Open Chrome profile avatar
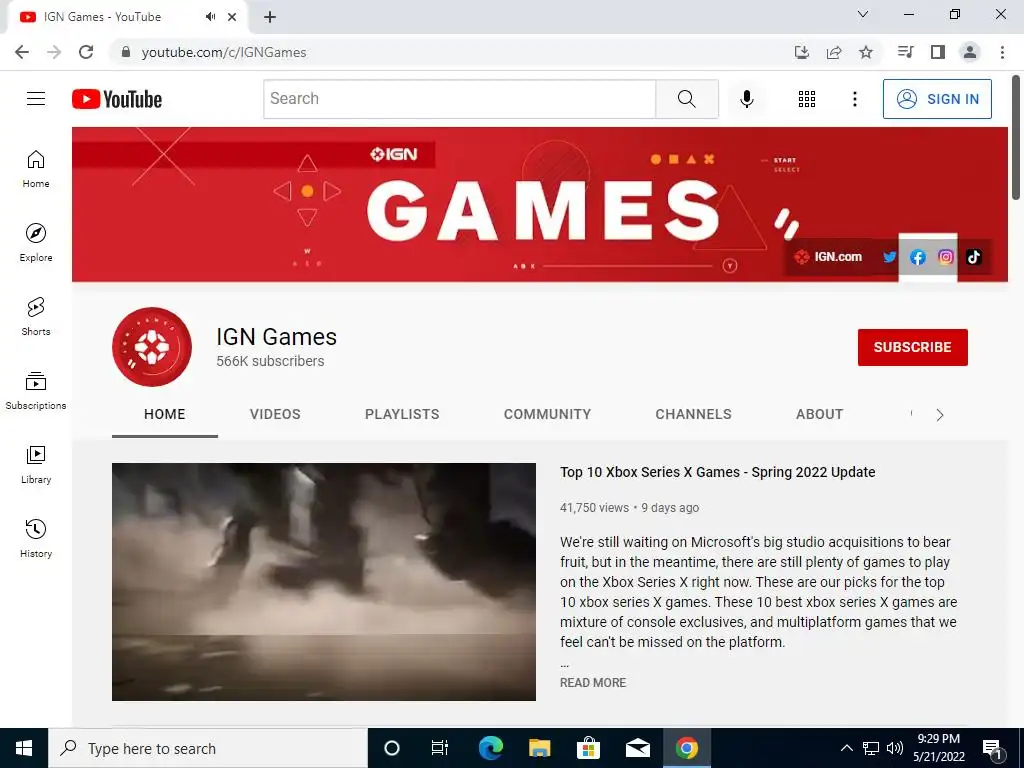 click(x=970, y=52)
